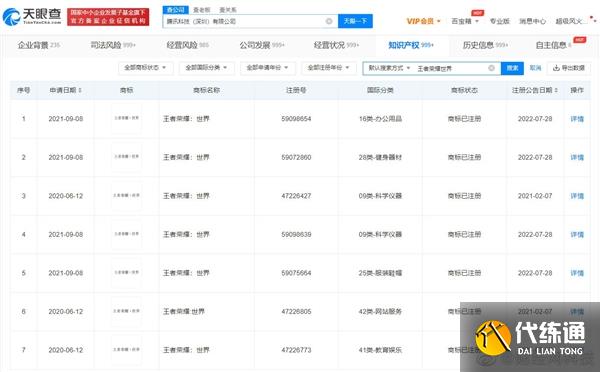The height and width of the screenshot is (372, 600).
Task: Open trademark image in row 2 (59072860)
Action: click(x=126, y=157)
